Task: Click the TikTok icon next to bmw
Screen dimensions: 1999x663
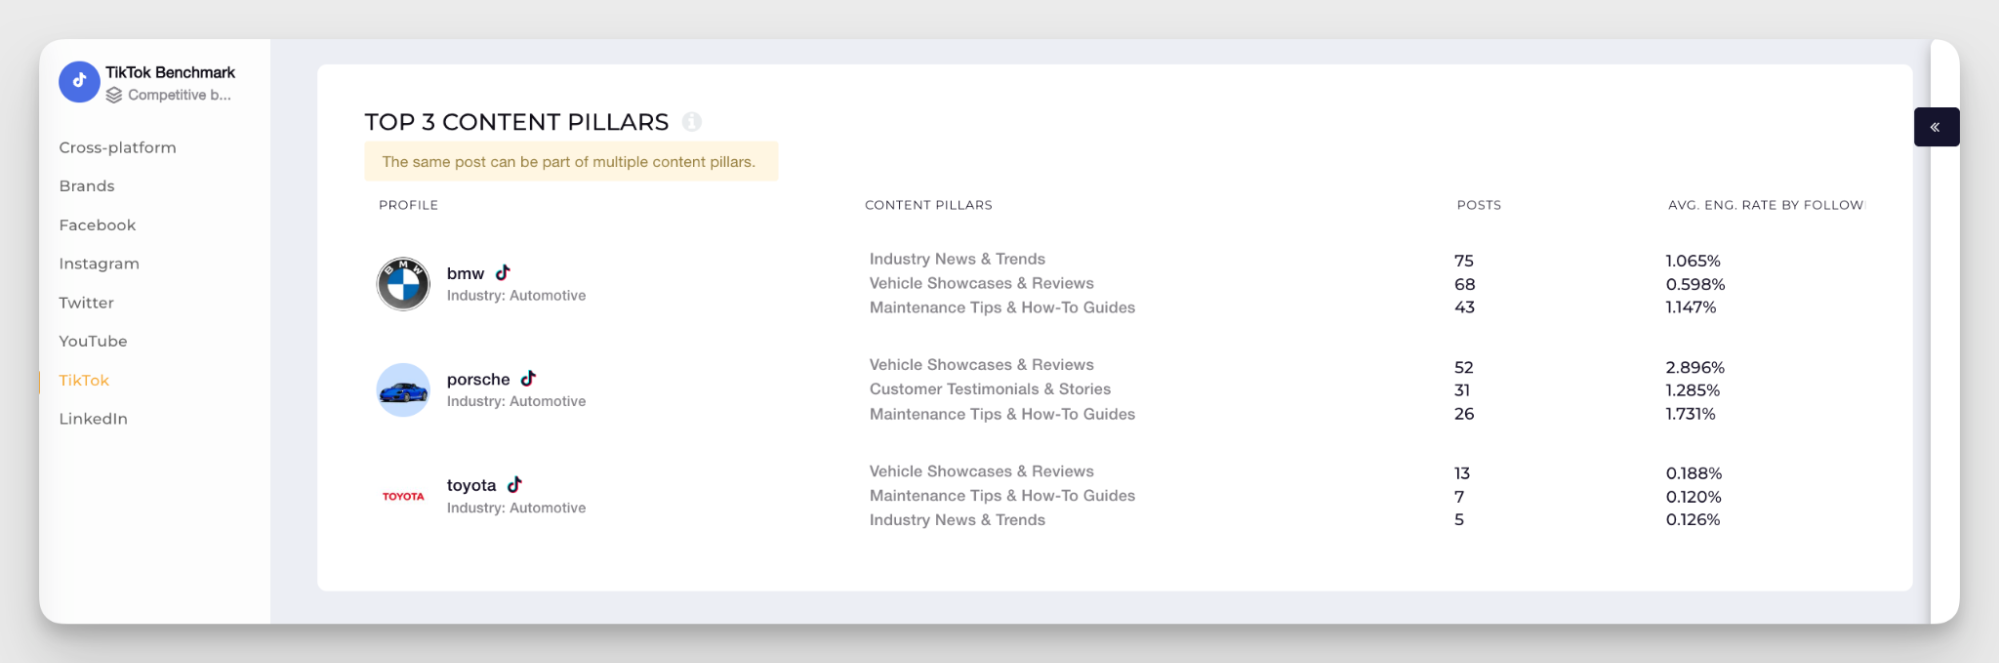Action: point(503,272)
